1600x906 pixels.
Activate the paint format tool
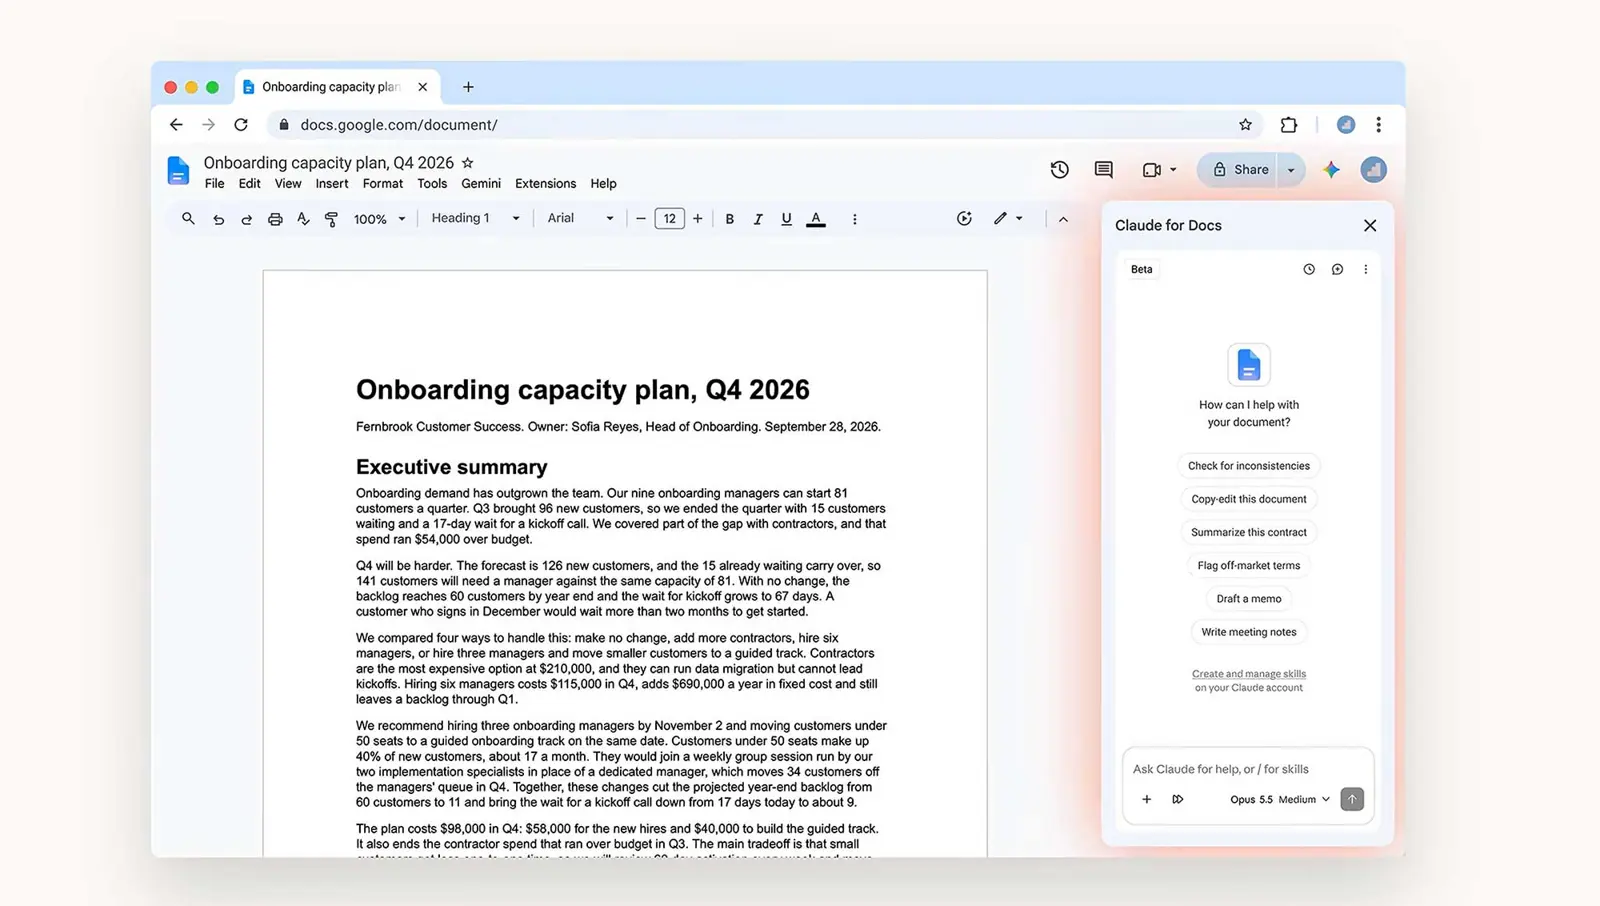[331, 219]
